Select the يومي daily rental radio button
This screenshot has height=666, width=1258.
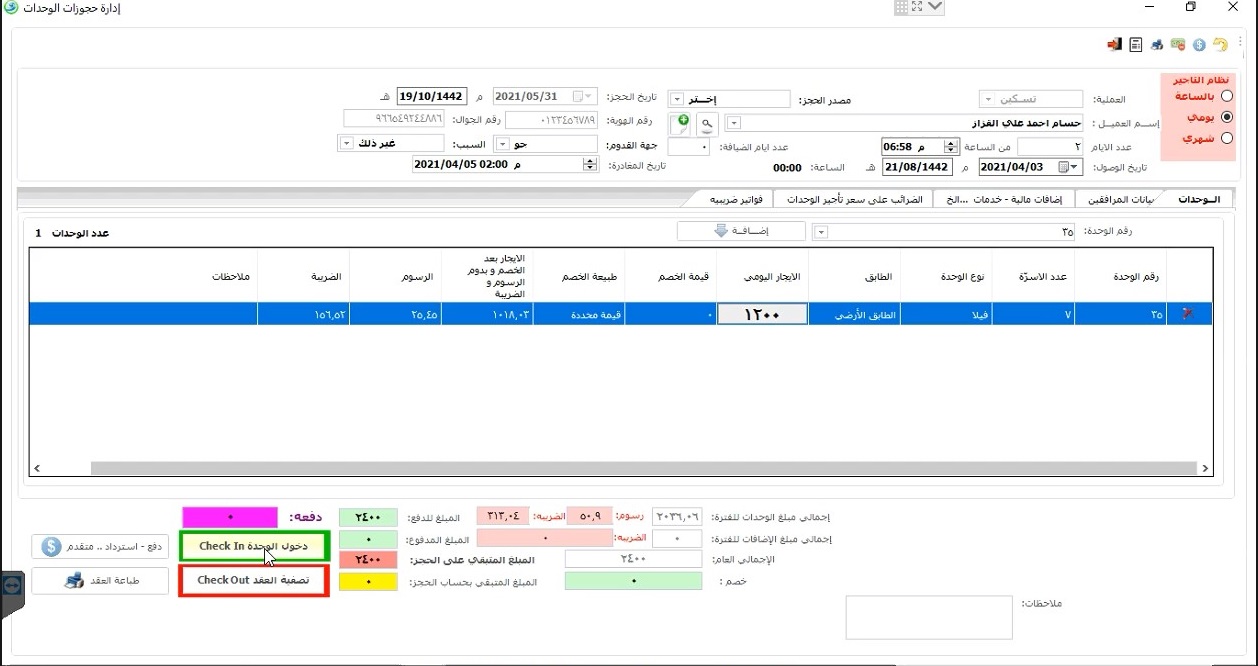click(1227, 117)
